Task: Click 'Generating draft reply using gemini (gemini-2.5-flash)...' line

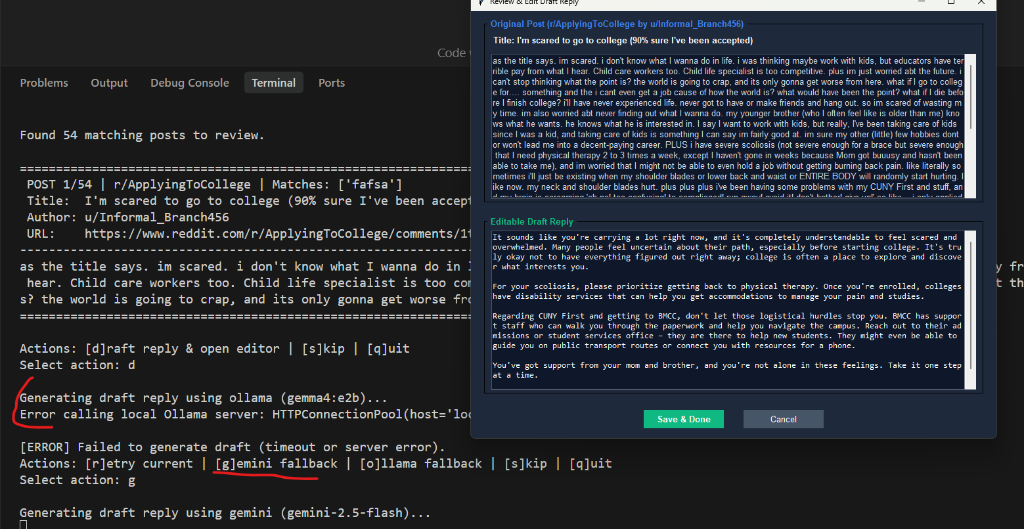Action: (225, 513)
